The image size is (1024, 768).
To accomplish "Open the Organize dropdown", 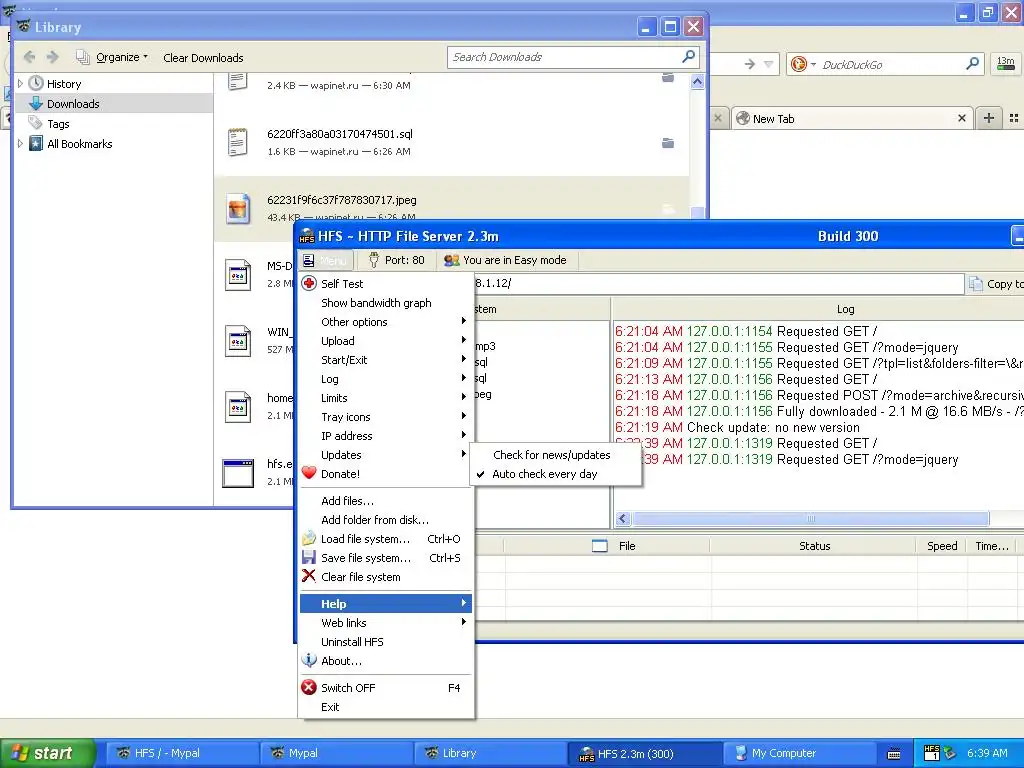I will pyautogui.click(x=121, y=57).
